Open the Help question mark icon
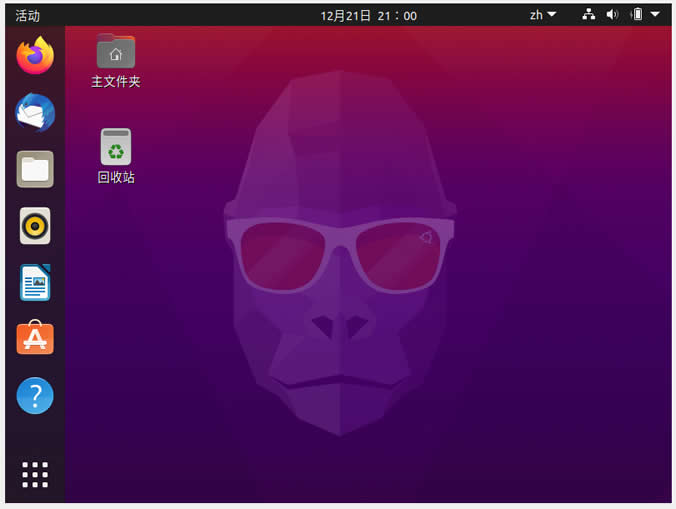 [35, 395]
